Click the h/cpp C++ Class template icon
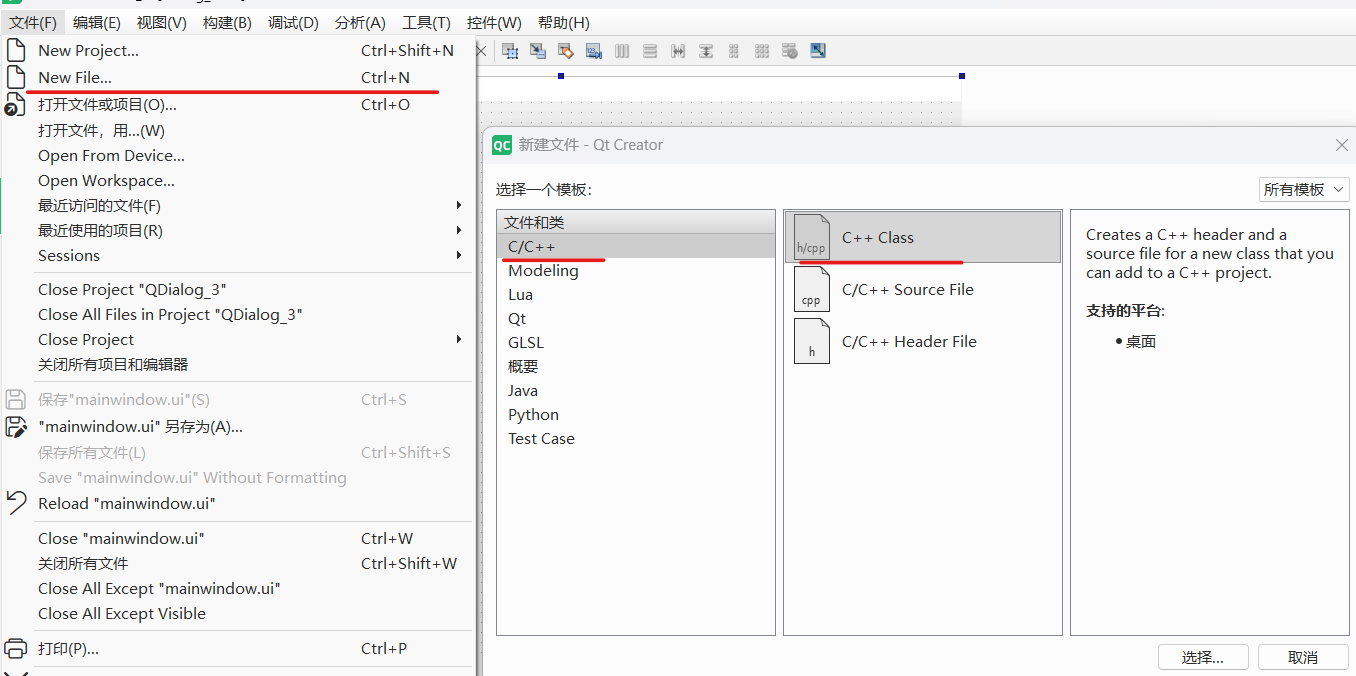Viewport: 1356px width, 676px height. coord(812,237)
